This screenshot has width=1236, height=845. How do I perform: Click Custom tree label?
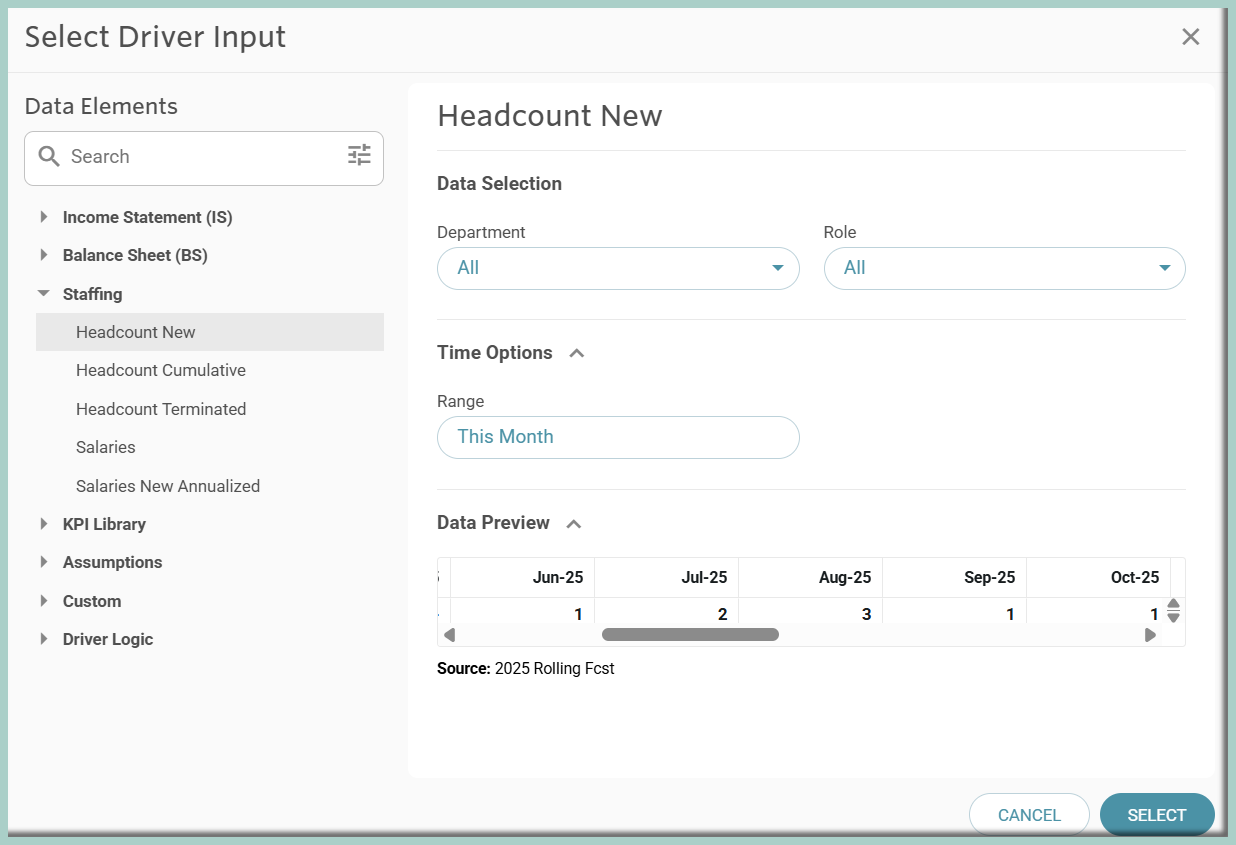[92, 601]
